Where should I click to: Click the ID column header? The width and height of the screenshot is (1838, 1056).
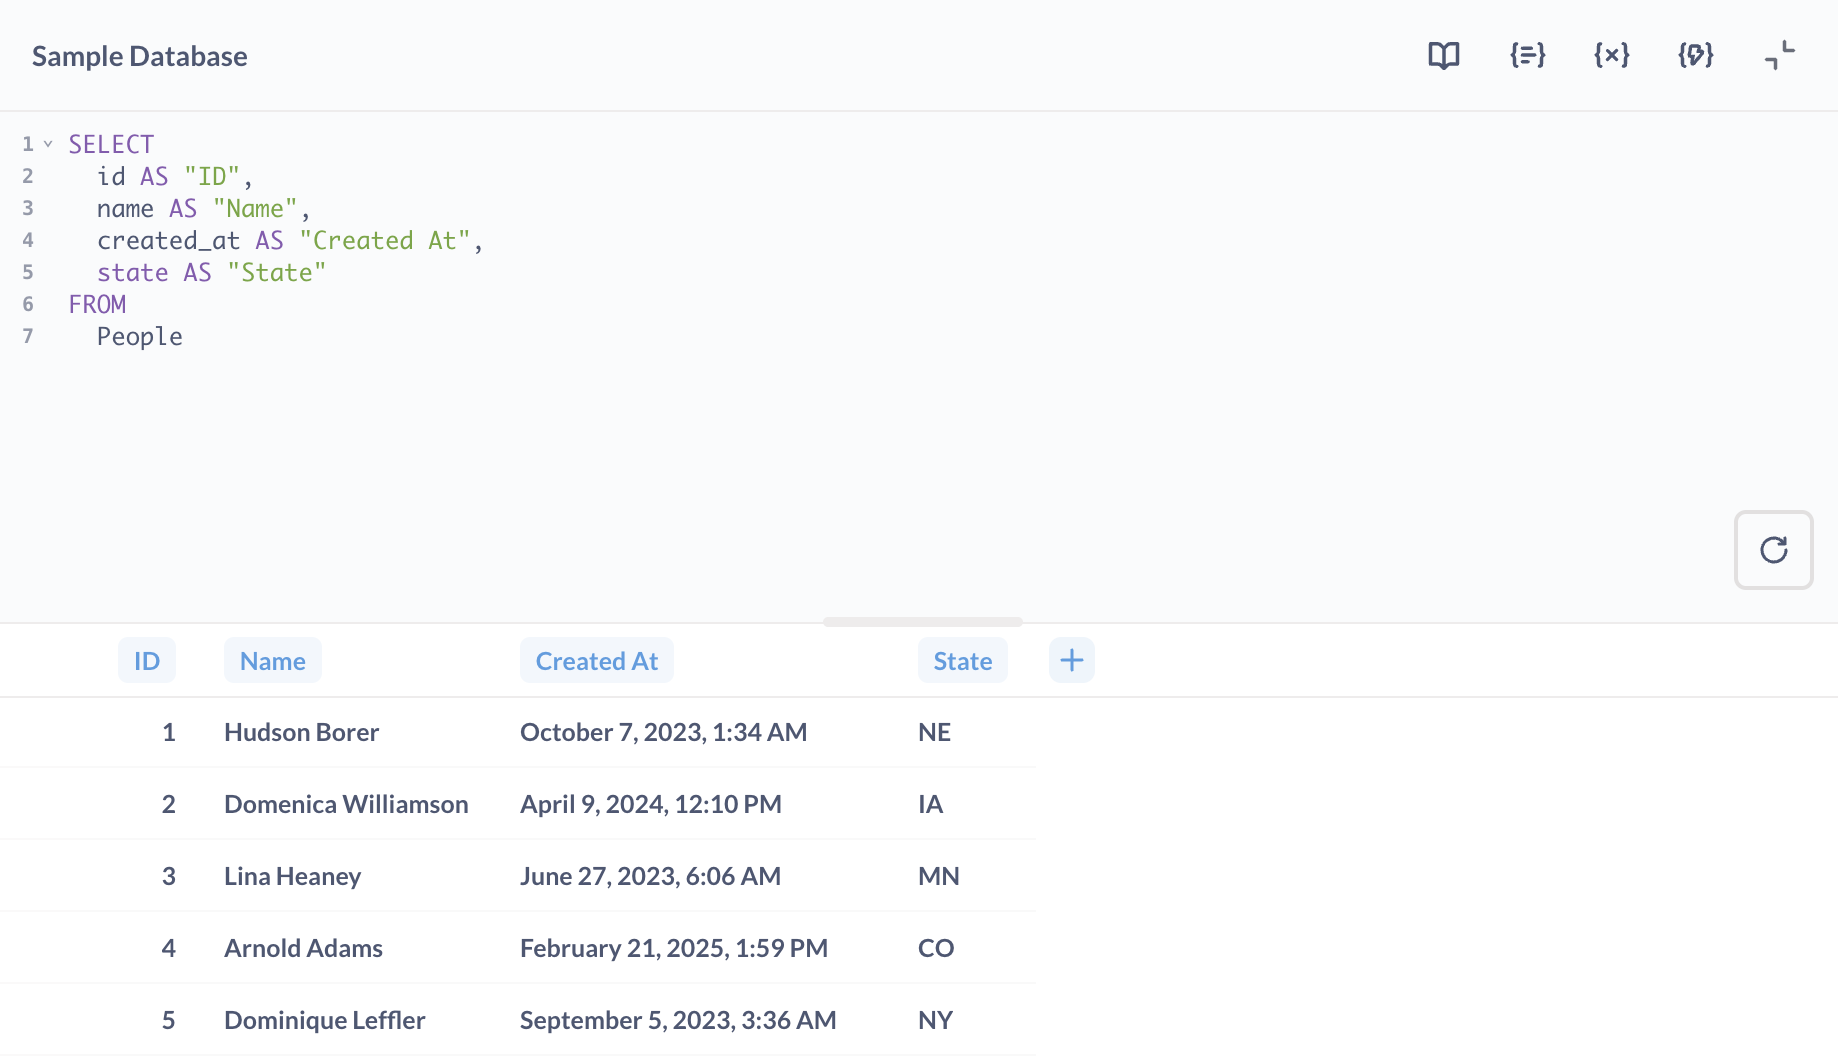[147, 661]
